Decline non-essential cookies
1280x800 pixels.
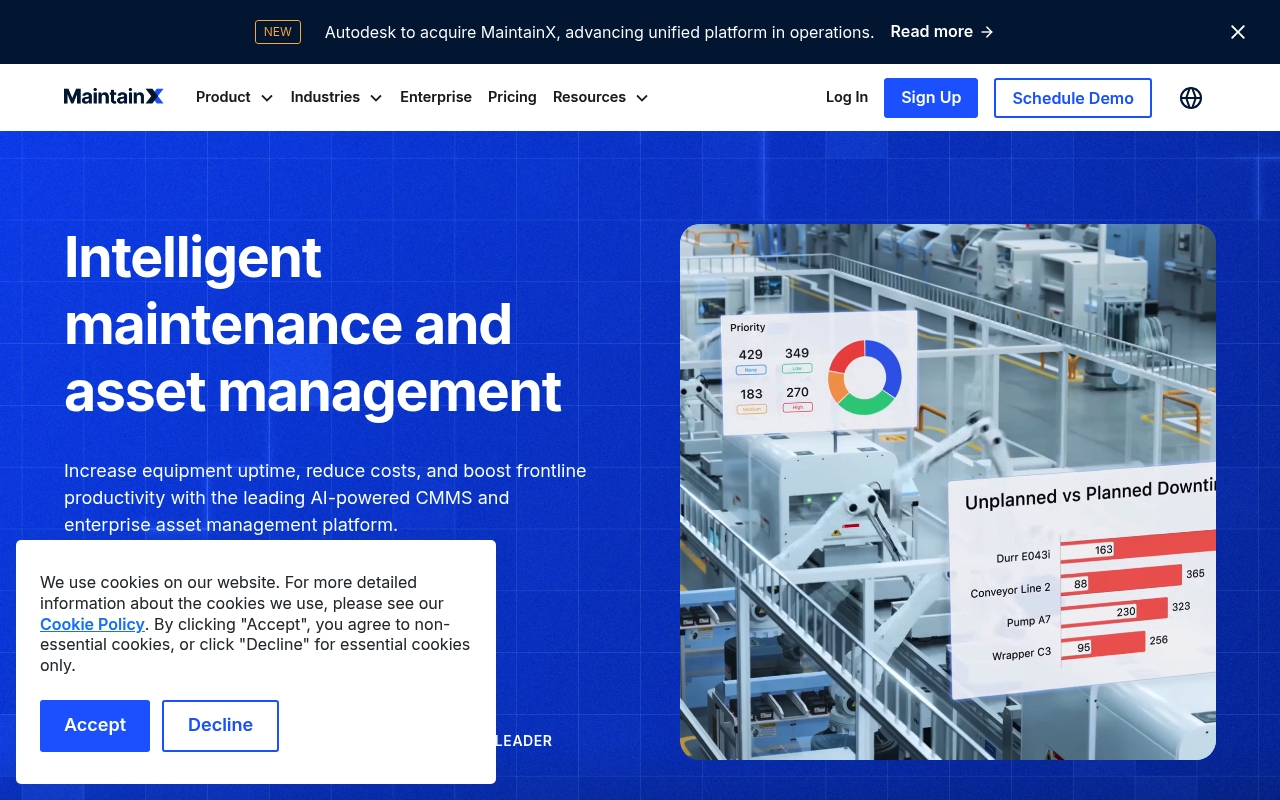point(220,726)
